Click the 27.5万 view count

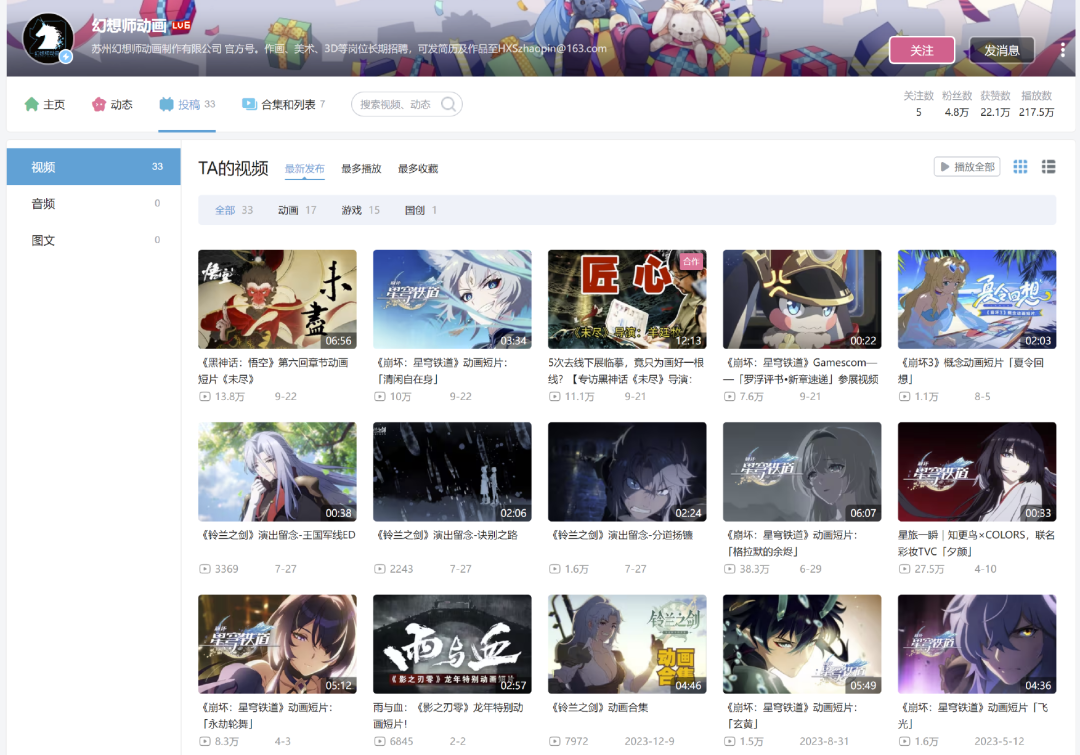pyautogui.click(x=929, y=569)
